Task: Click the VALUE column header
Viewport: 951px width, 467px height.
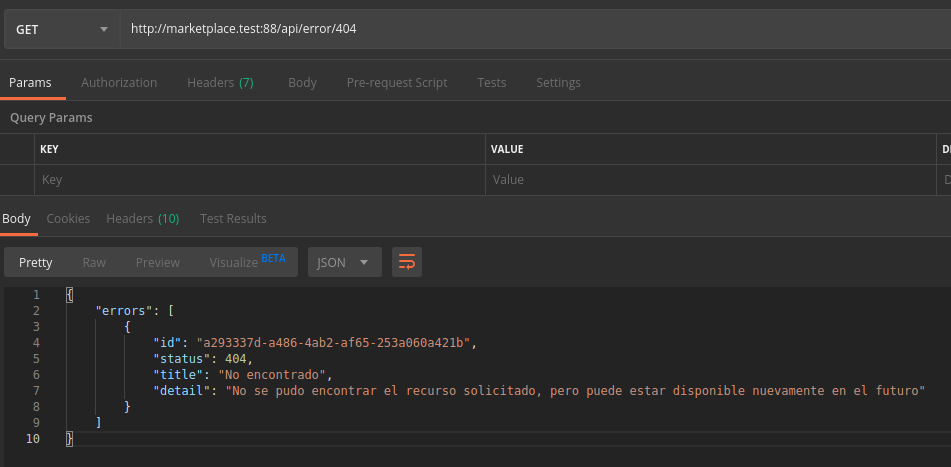Action: [507, 149]
